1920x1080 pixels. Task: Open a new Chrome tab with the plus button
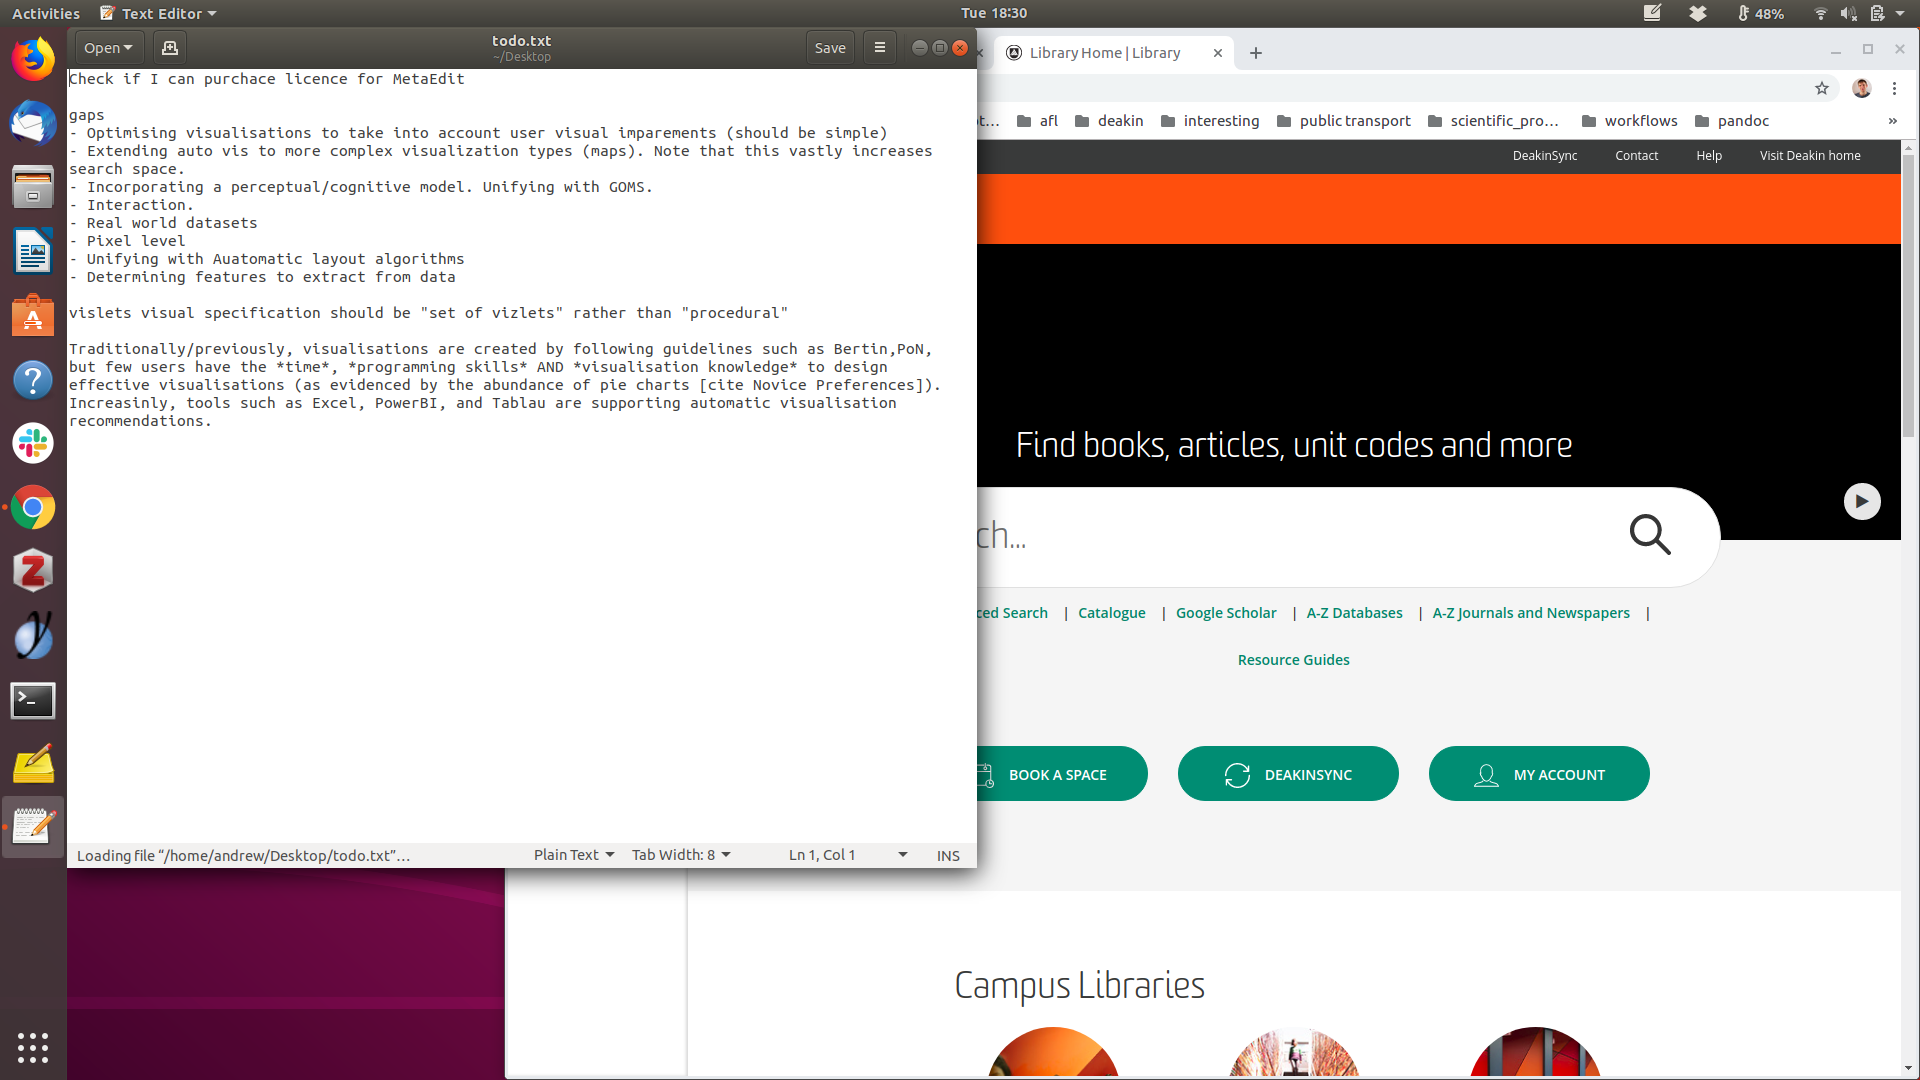tap(1256, 53)
